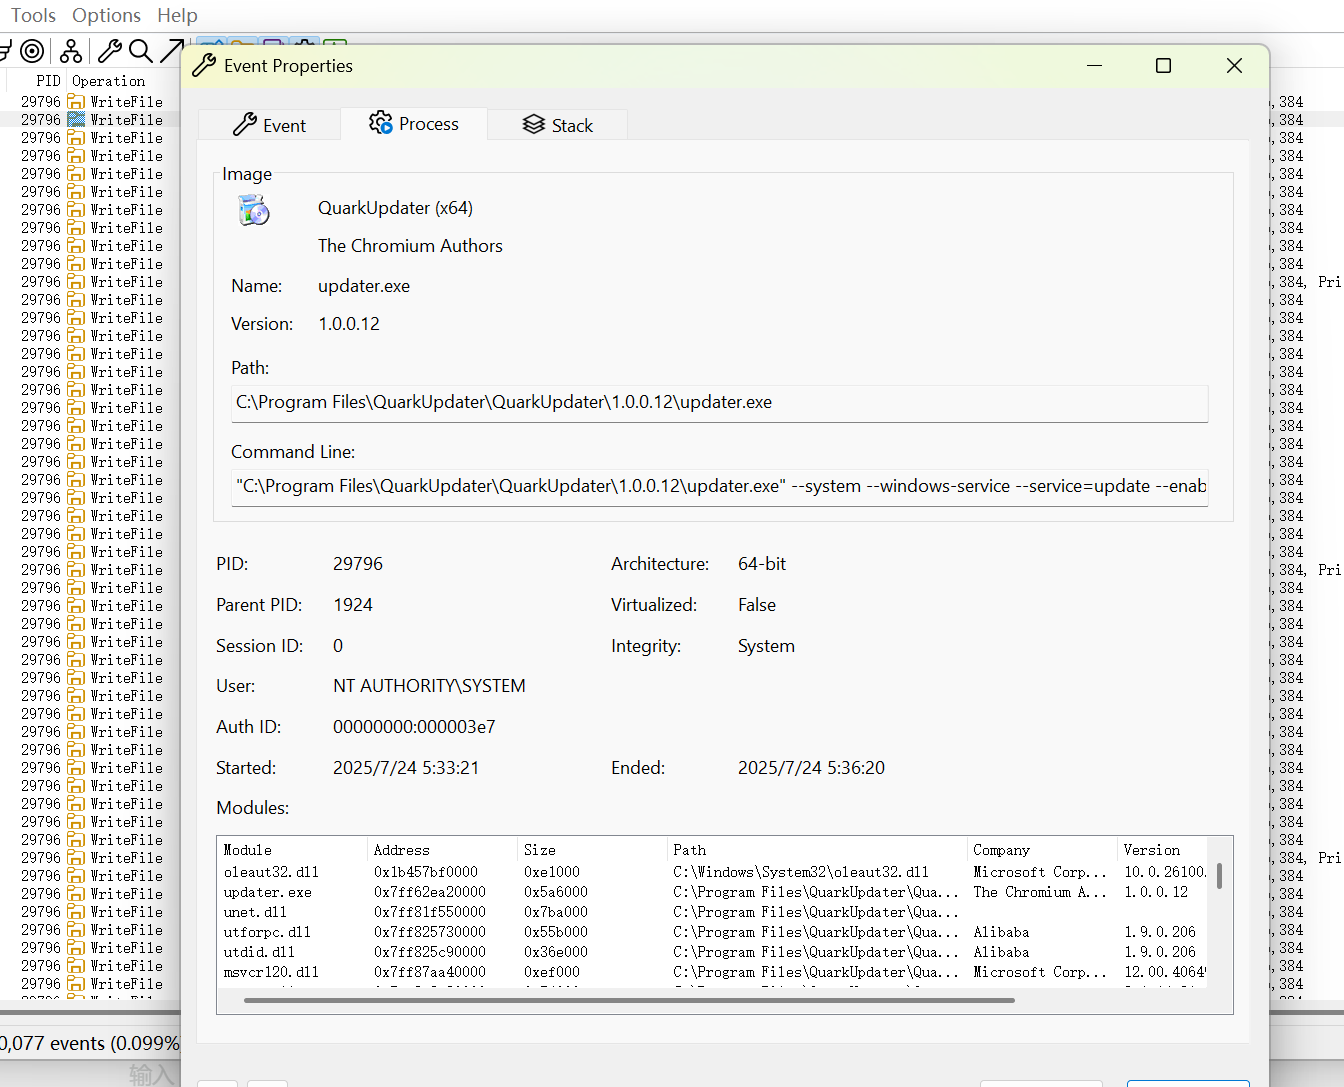
Task: Click the name updater.exe in Image section
Action: (364, 286)
